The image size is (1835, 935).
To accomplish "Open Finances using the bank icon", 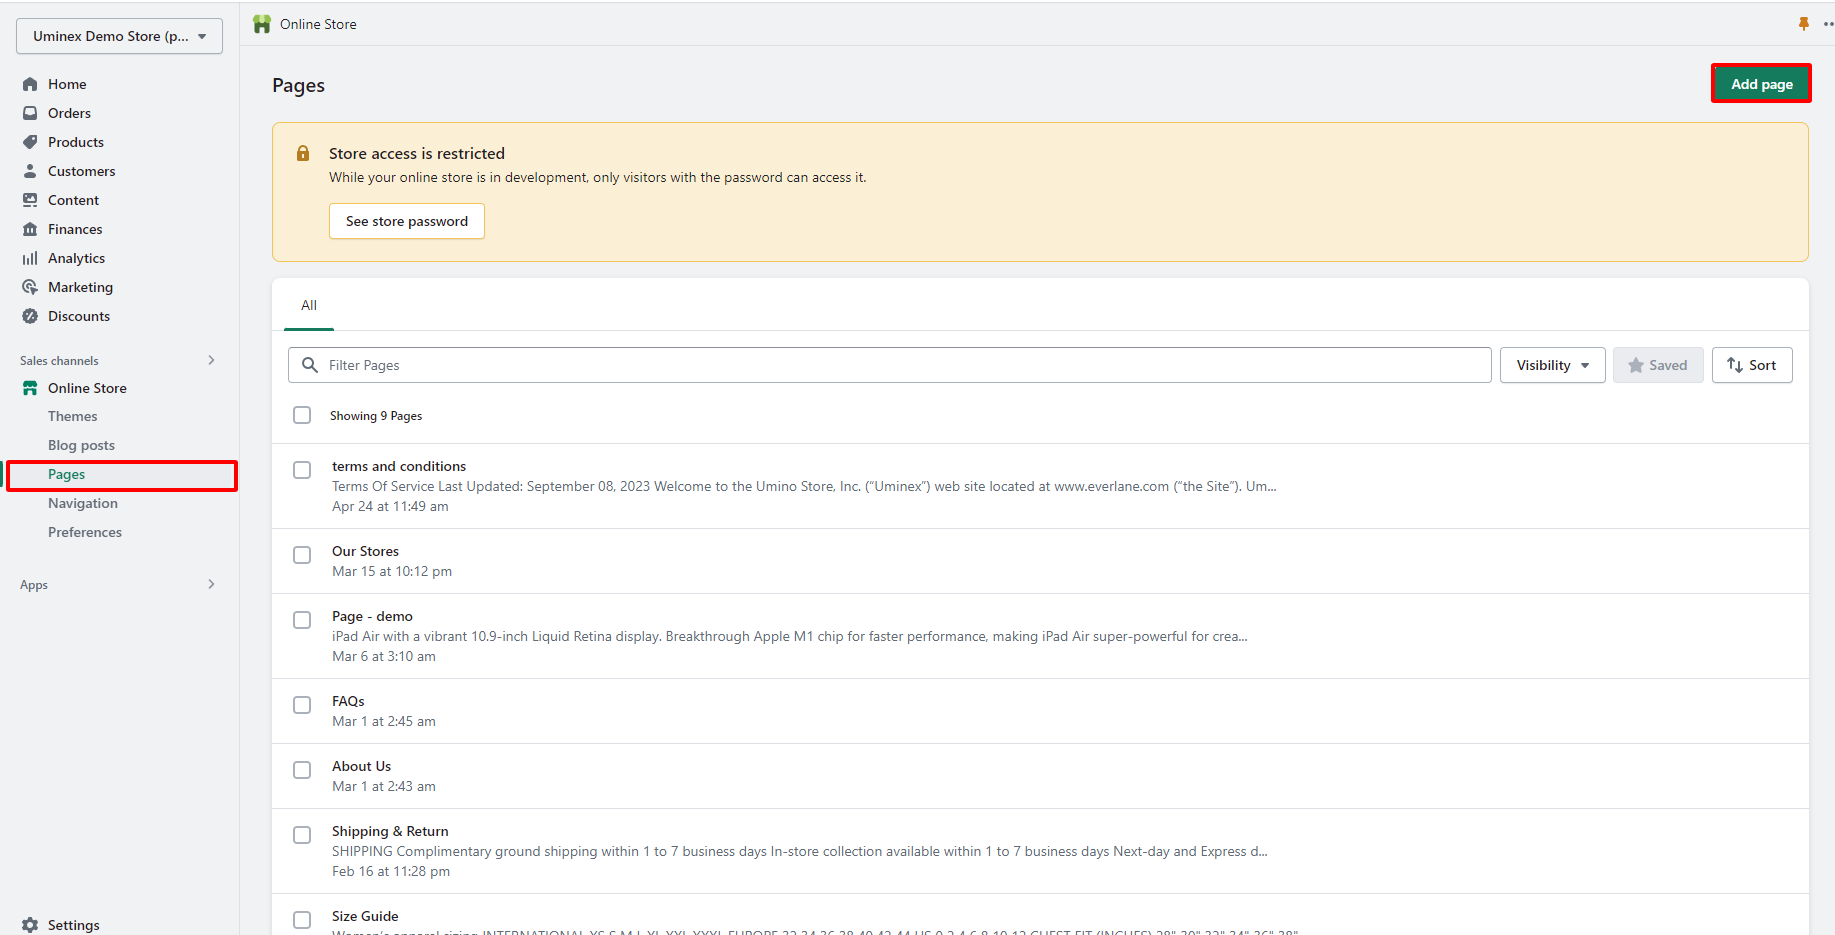I will [30, 229].
